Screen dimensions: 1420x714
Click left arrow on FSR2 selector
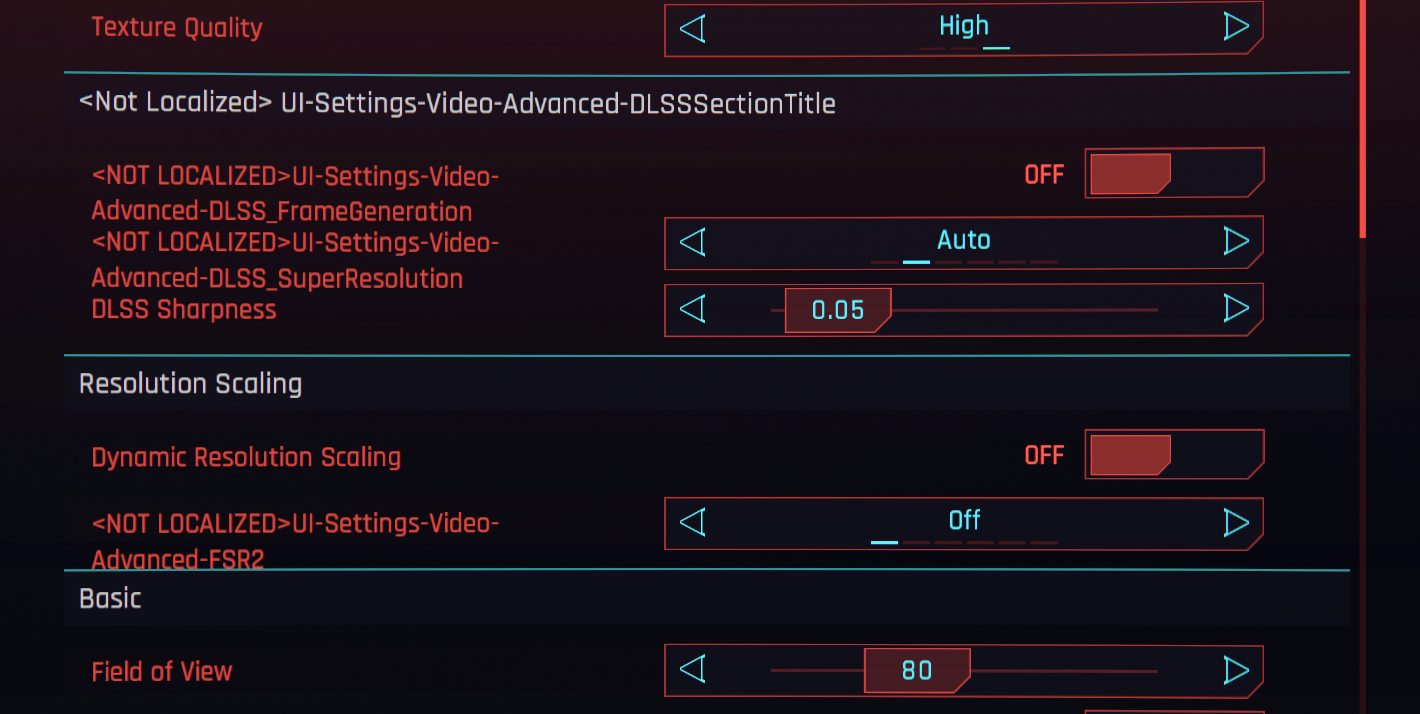click(x=692, y=522)
